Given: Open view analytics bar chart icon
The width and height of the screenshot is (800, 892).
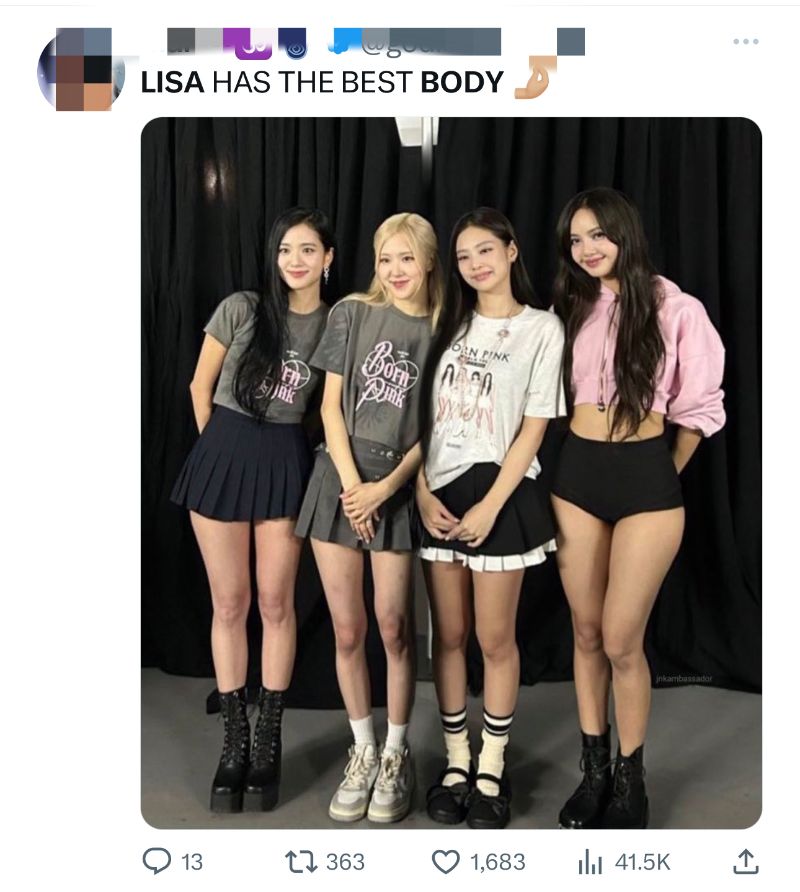Looking at the screenshot, I should (590, 862).
